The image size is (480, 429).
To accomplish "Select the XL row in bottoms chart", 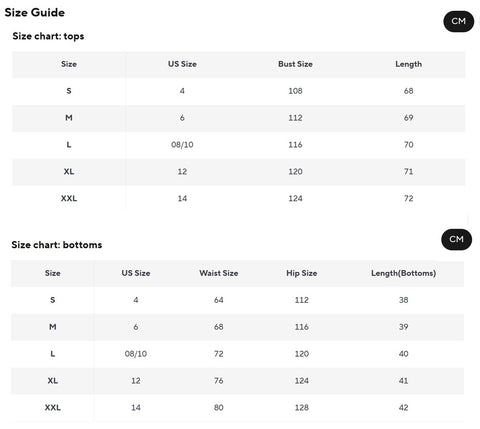I will pos(237,381).
